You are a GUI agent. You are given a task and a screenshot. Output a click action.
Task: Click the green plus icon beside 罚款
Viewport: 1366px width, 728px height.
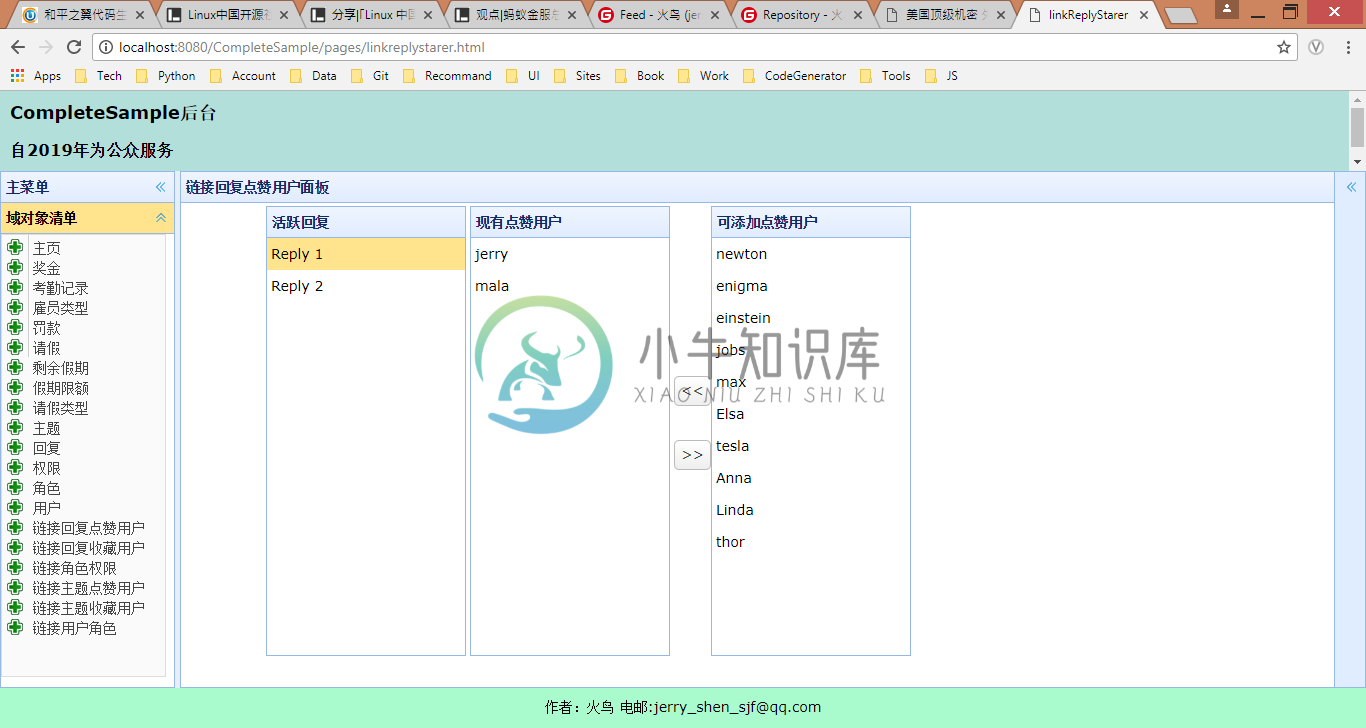(15, 327)
